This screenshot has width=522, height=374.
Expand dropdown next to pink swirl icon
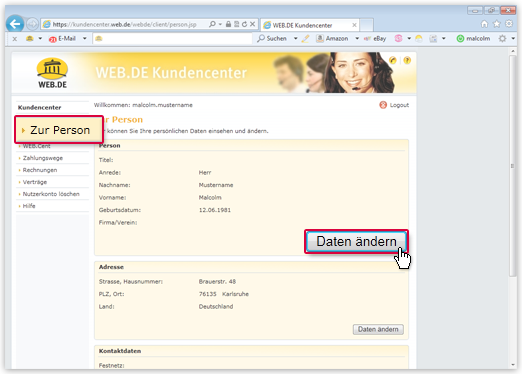pyautogui.click(x=409, y=38)
